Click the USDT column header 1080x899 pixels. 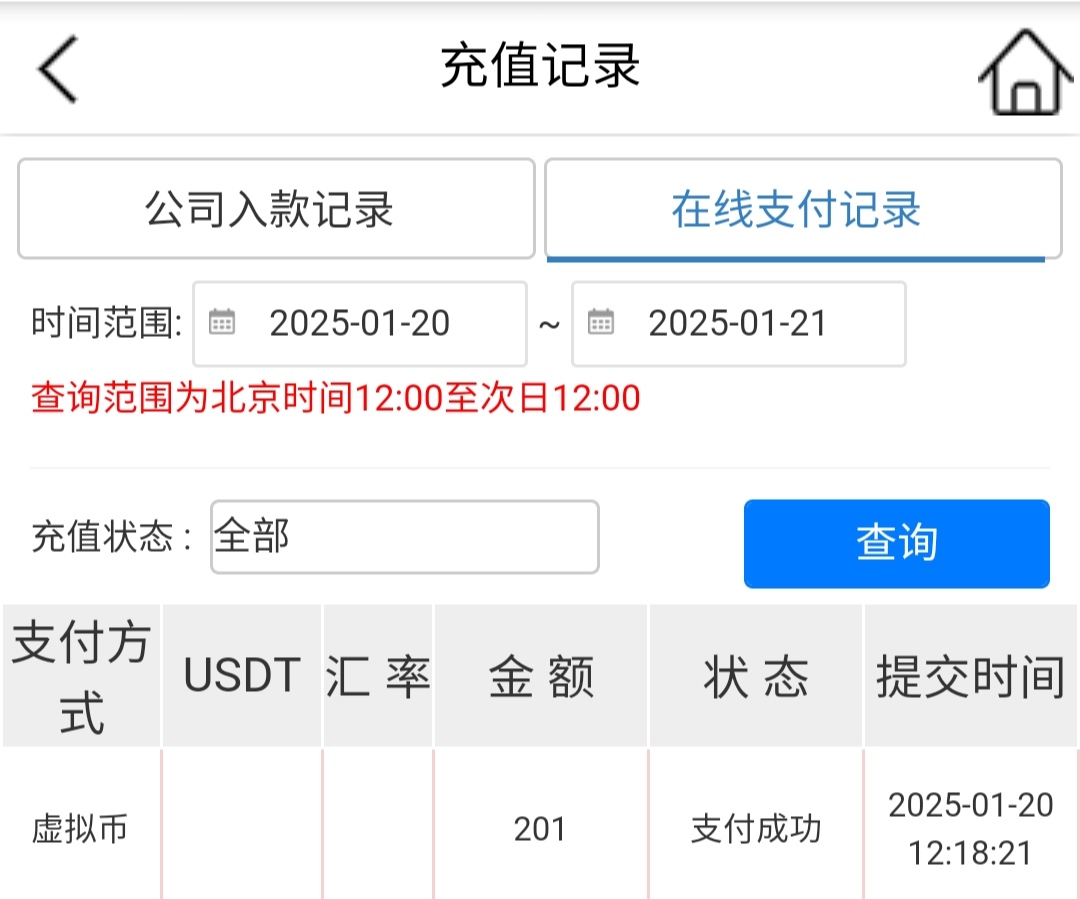242,676
